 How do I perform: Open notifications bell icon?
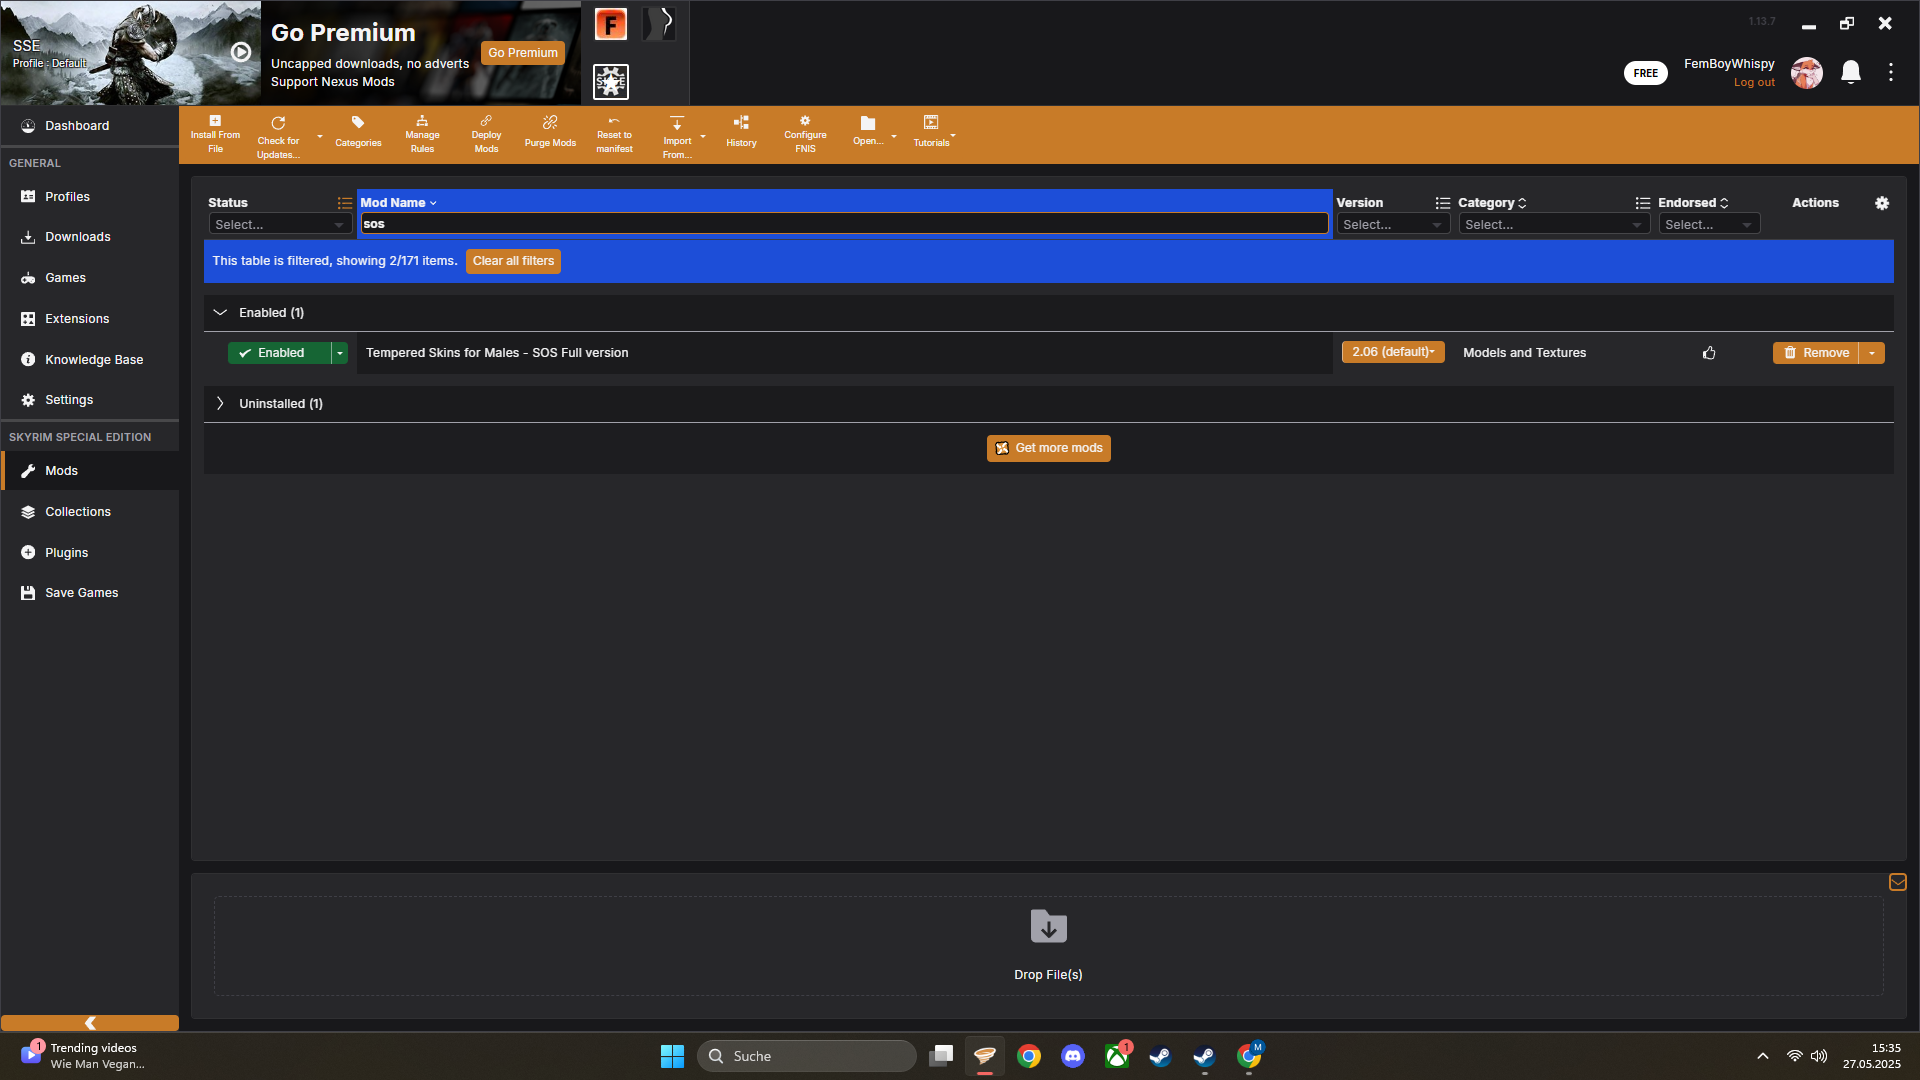[1851, 72]
